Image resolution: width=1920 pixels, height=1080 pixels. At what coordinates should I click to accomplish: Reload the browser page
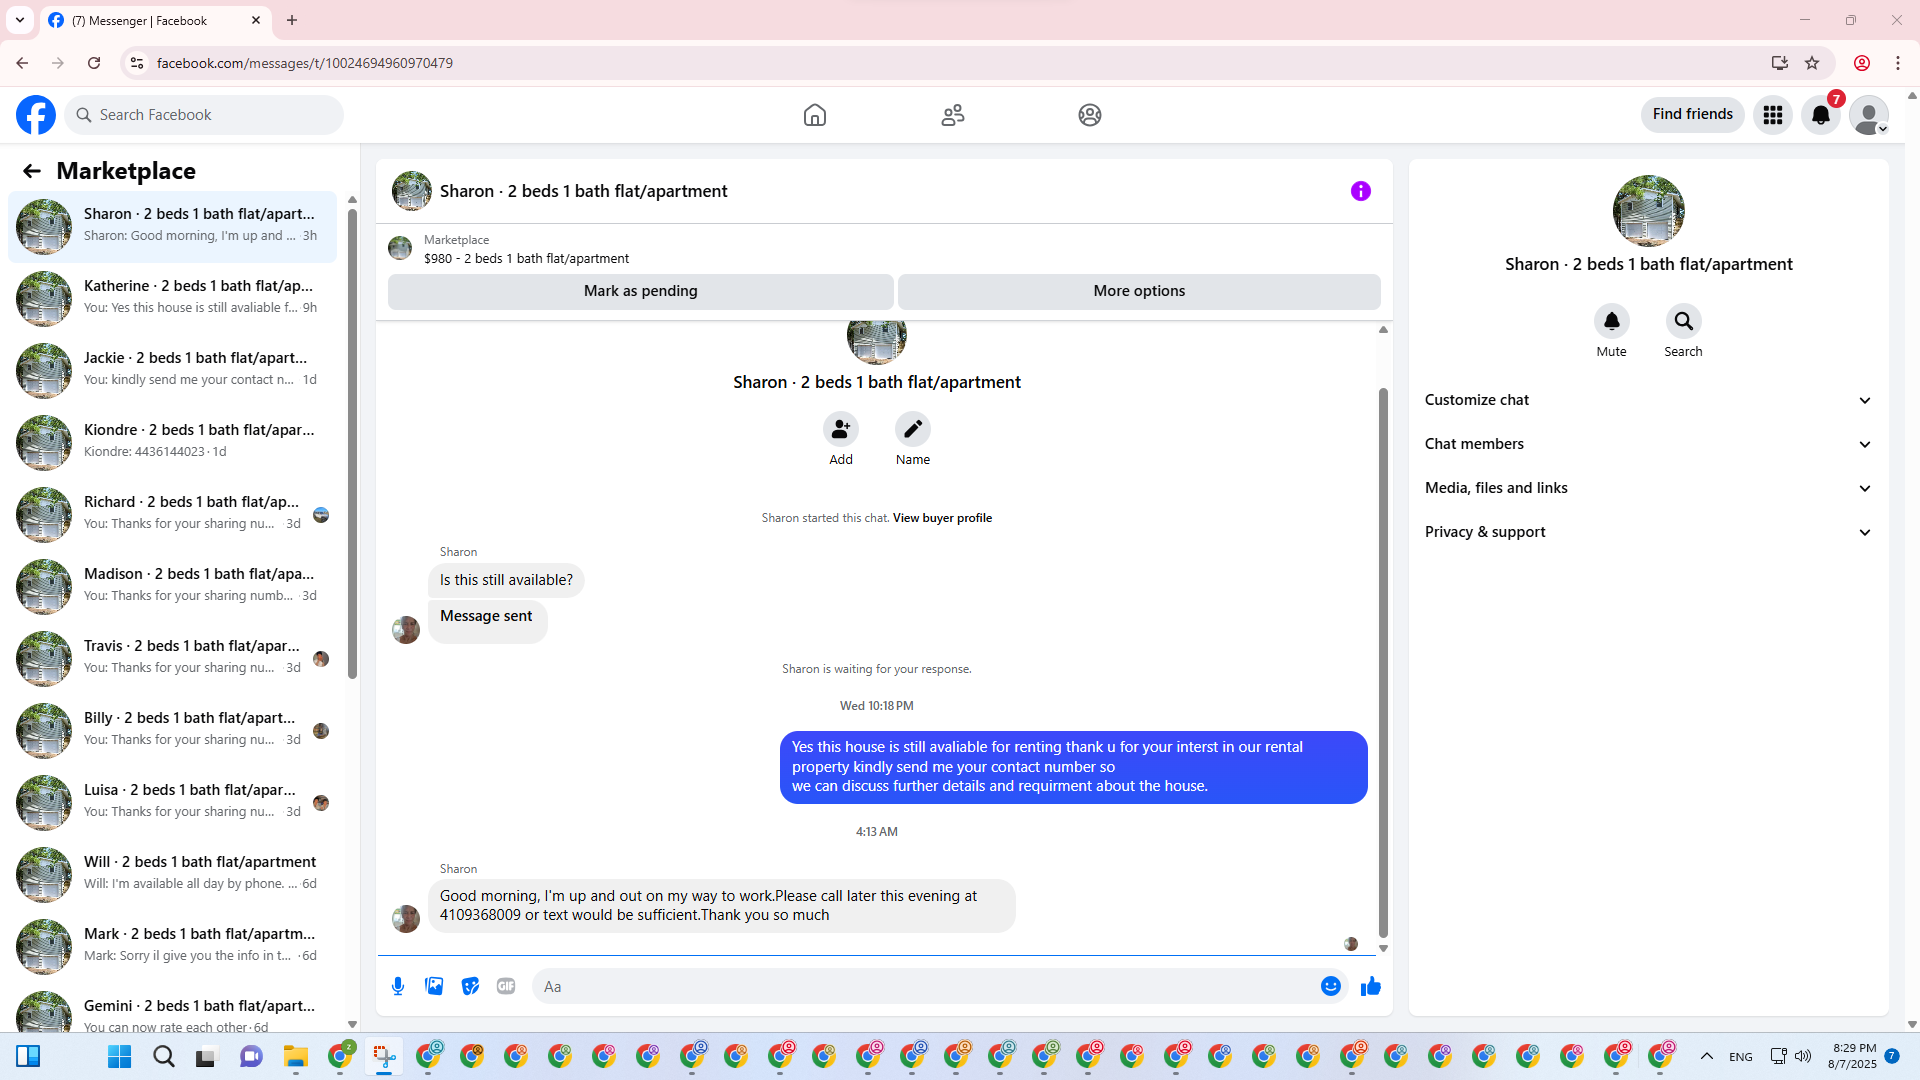tap(94, 63)
